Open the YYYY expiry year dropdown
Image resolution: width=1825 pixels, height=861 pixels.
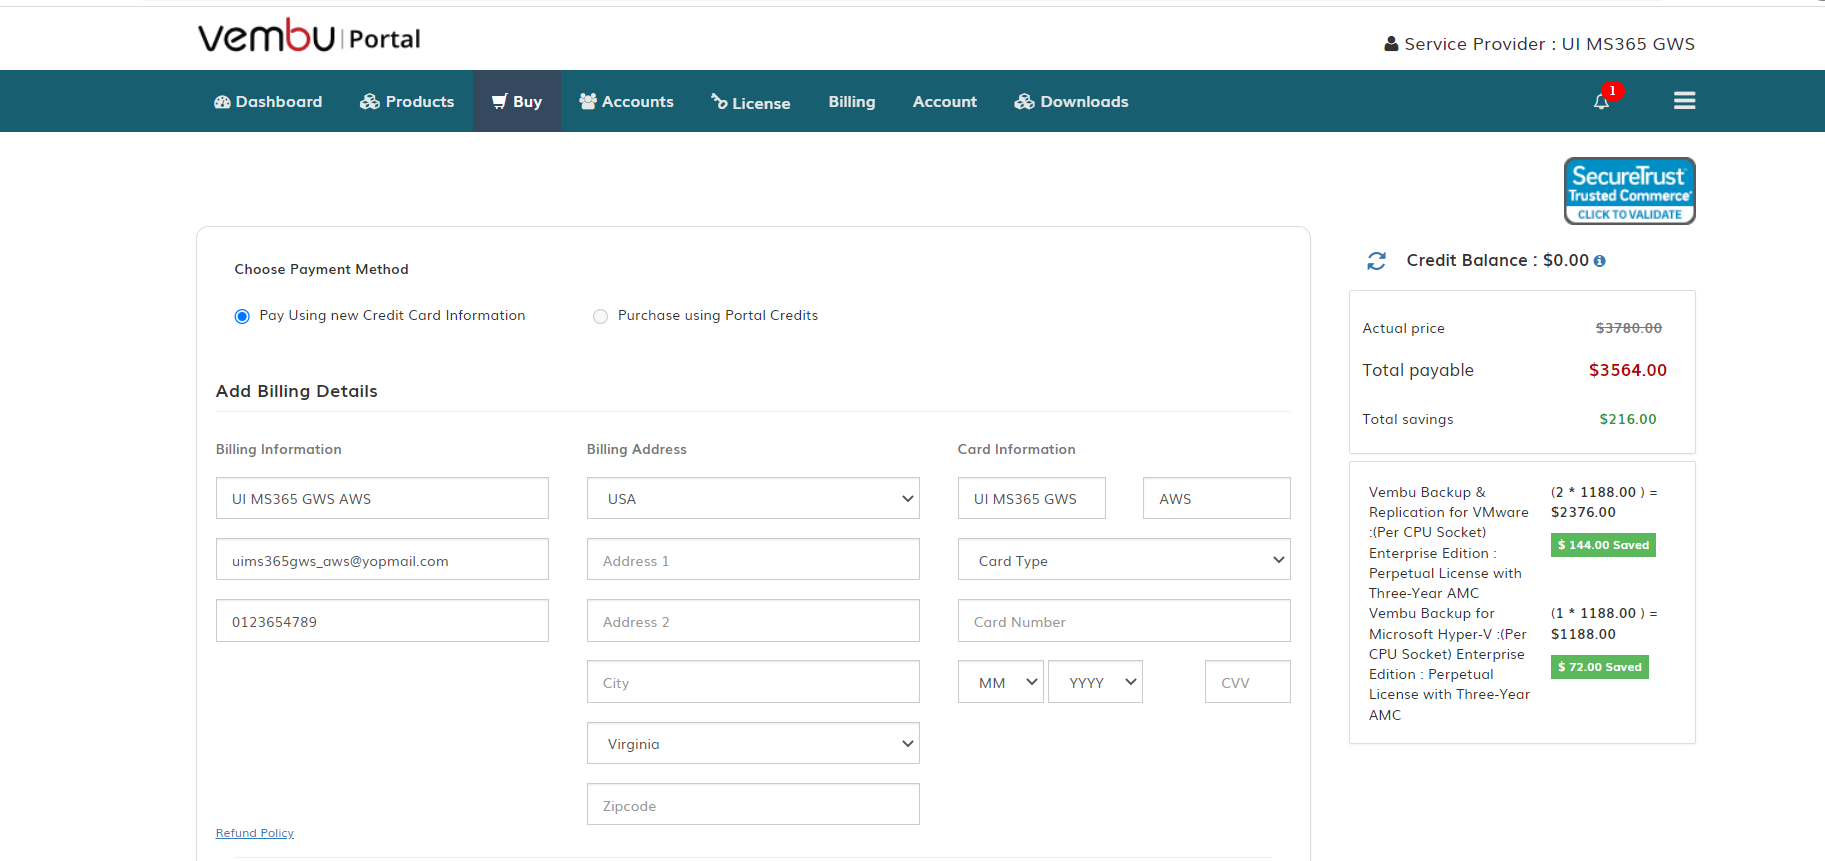[x=1095, y=682]
